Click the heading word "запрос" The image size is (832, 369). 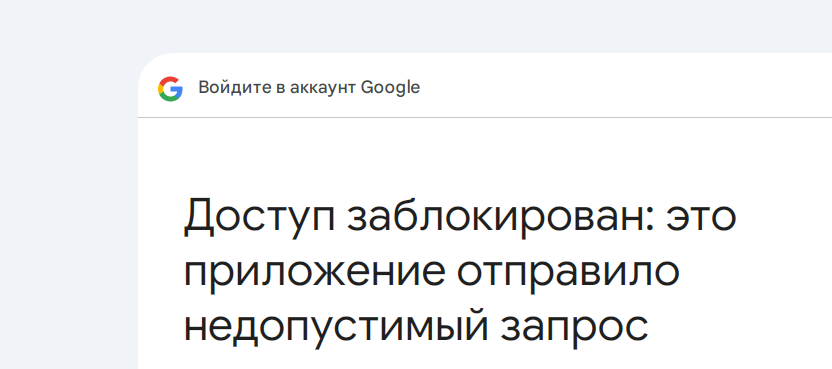click(x=574, y=330)
